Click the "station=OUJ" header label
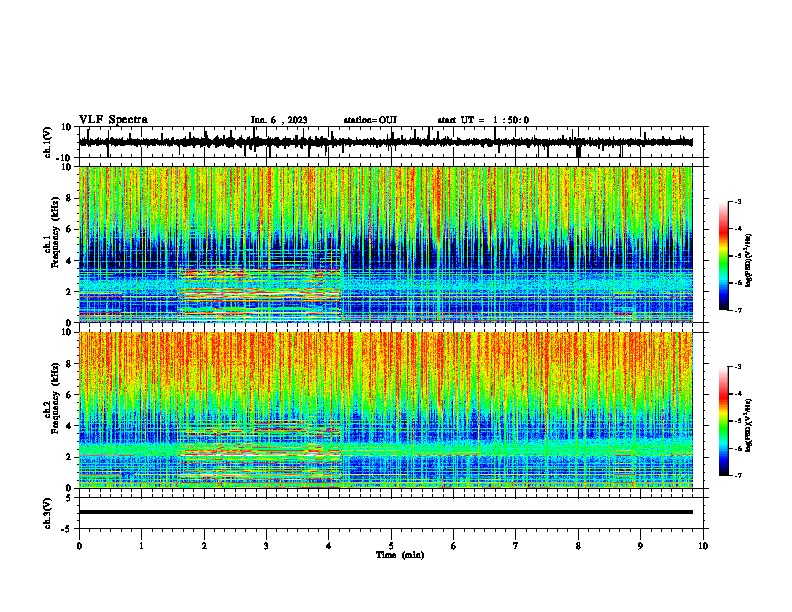 tap(370, 120)
